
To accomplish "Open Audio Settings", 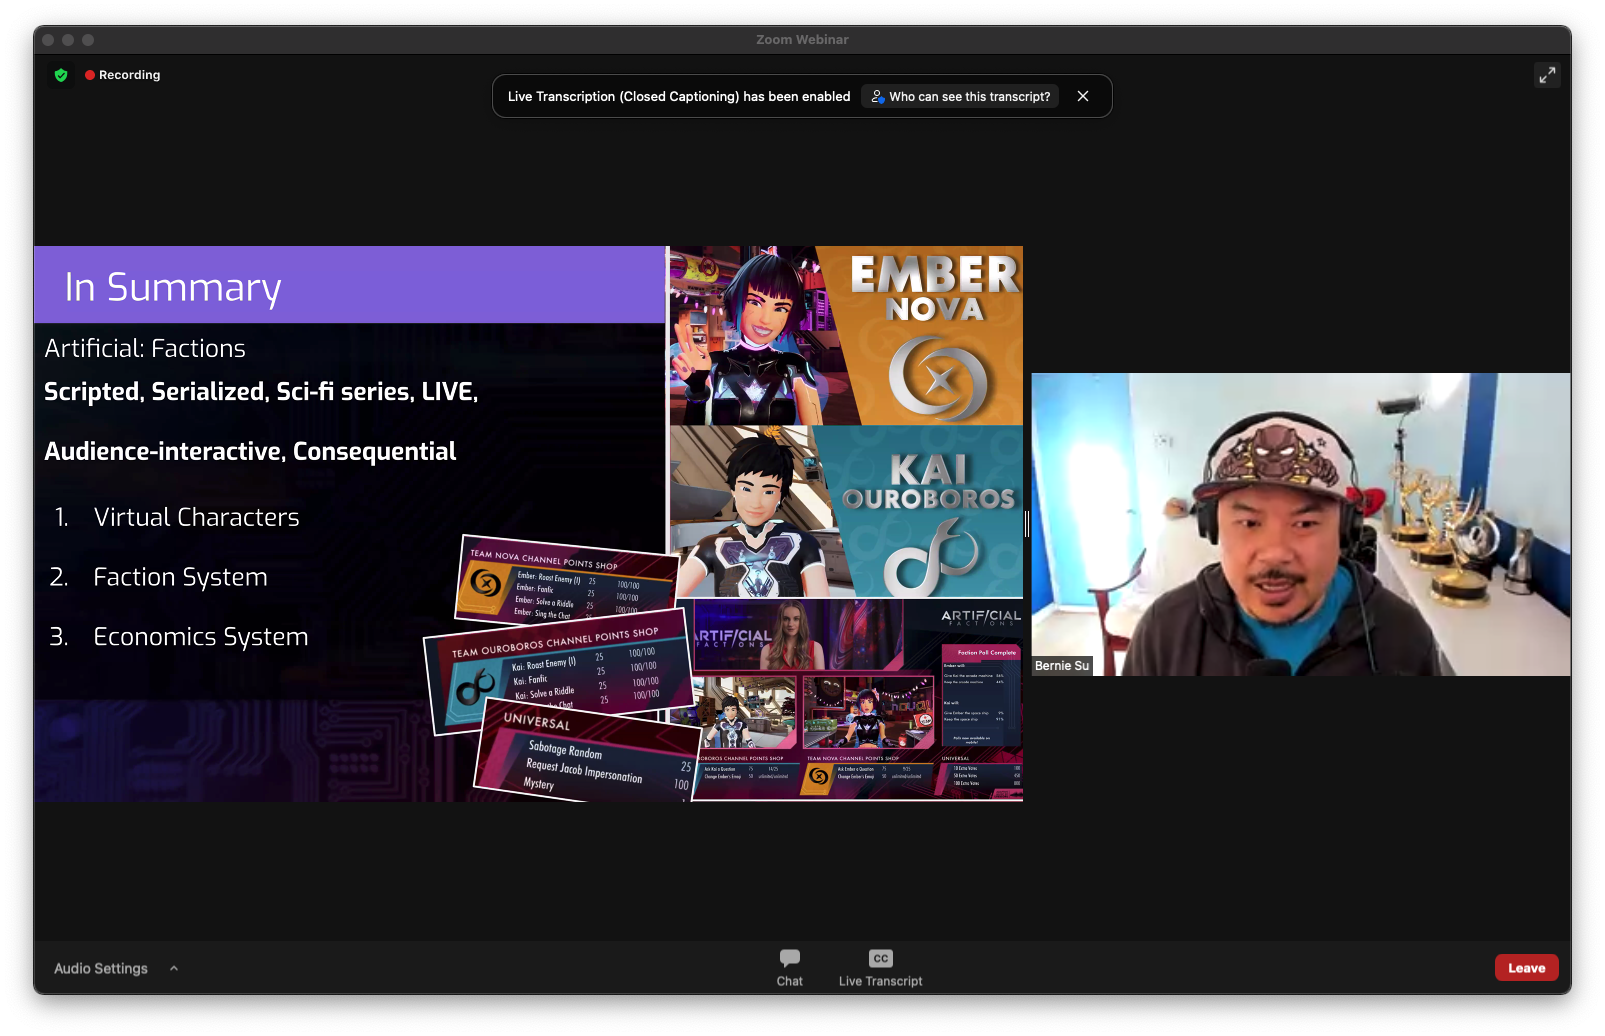I will click(x=101, y=968).
